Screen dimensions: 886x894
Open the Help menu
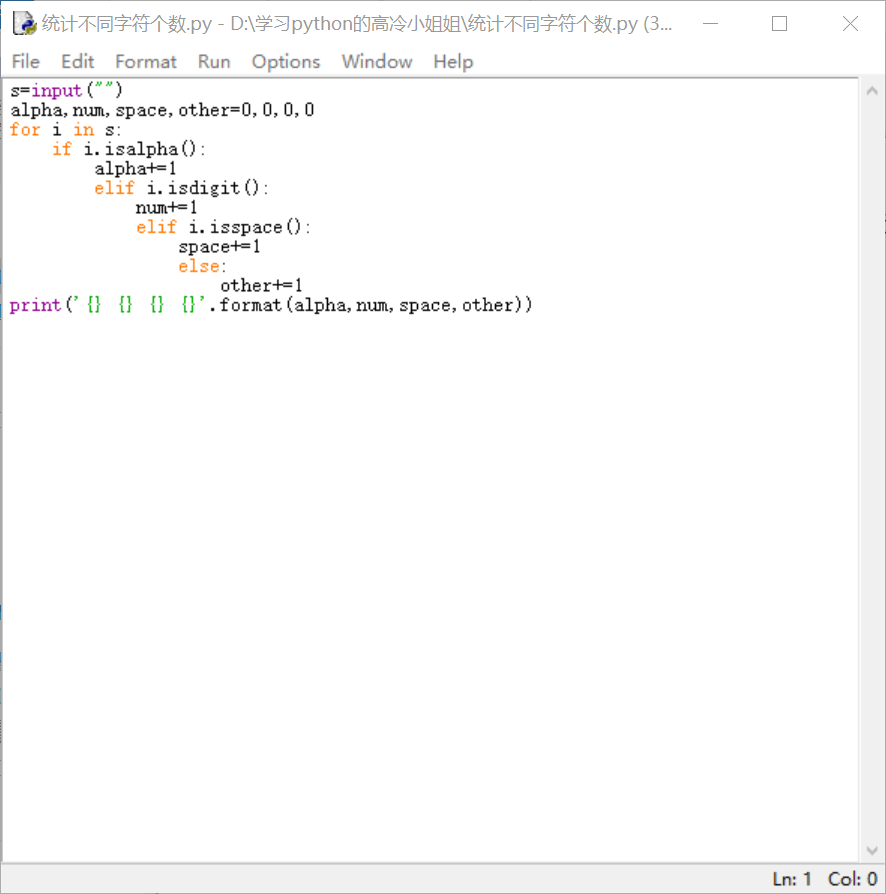pos(453,62)
